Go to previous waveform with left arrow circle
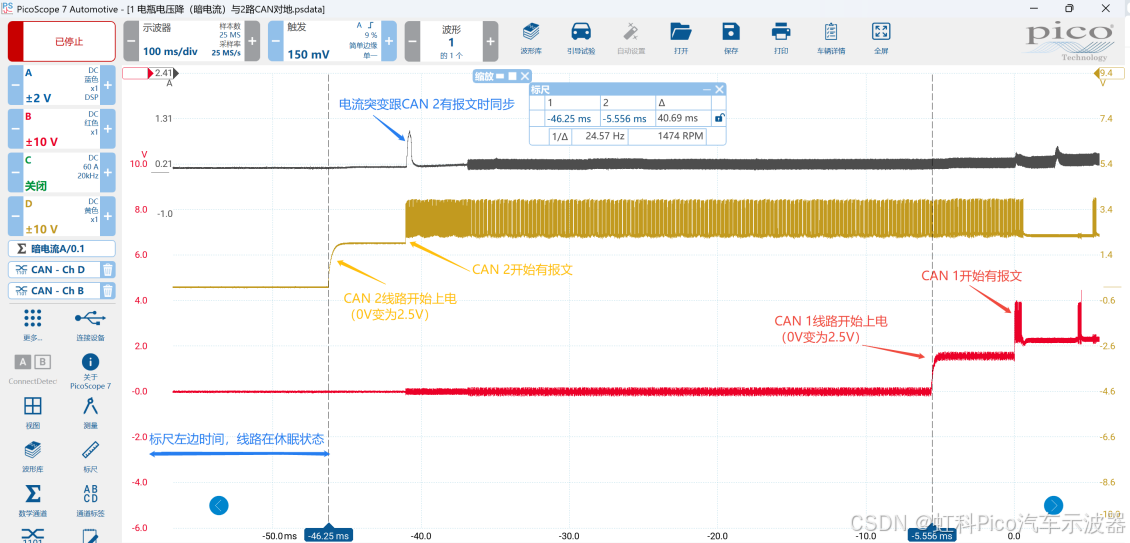1130x543 pixels. tap(219, 506)
